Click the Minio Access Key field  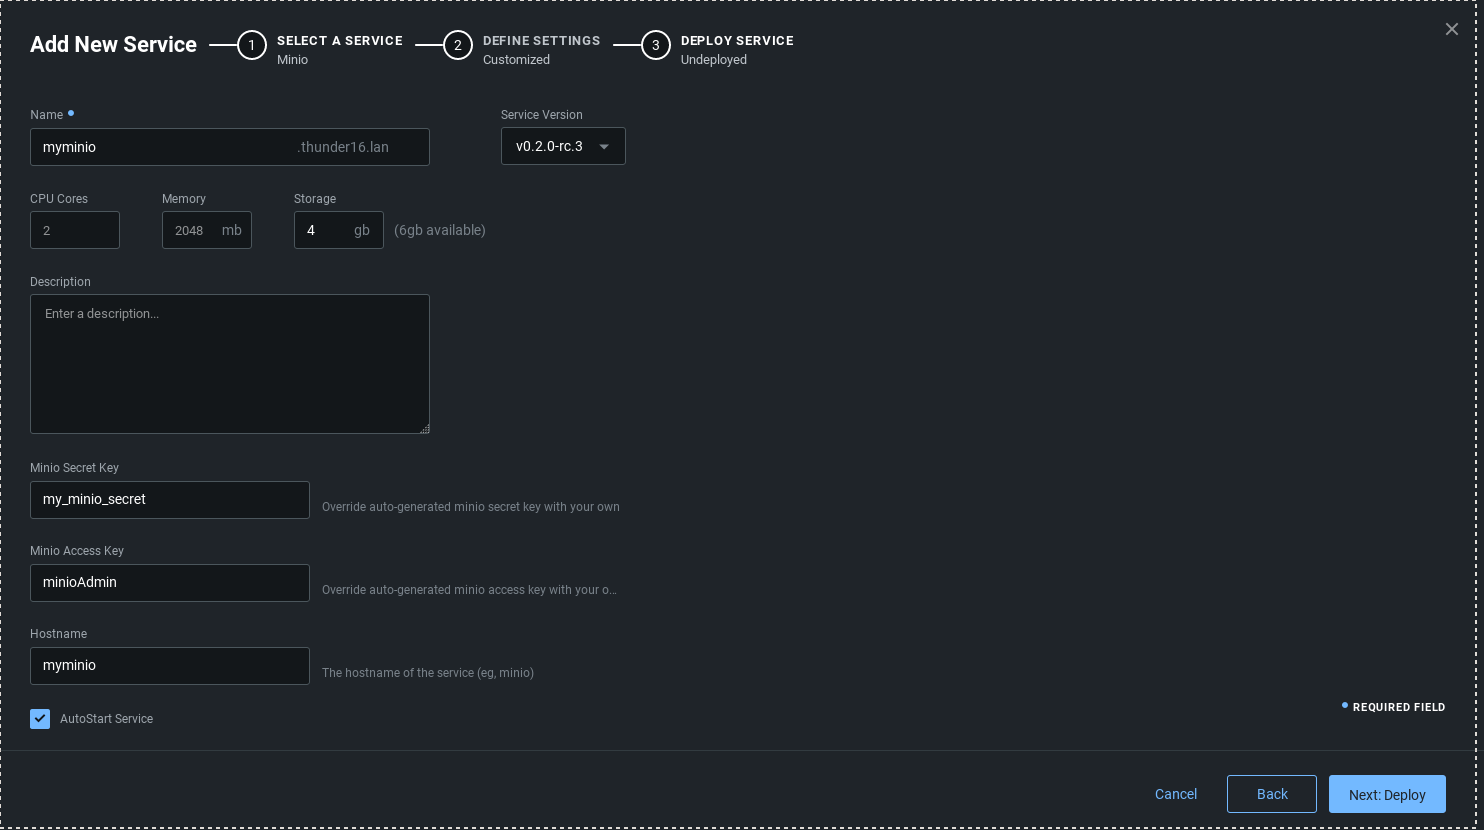(x=170, y=583)
